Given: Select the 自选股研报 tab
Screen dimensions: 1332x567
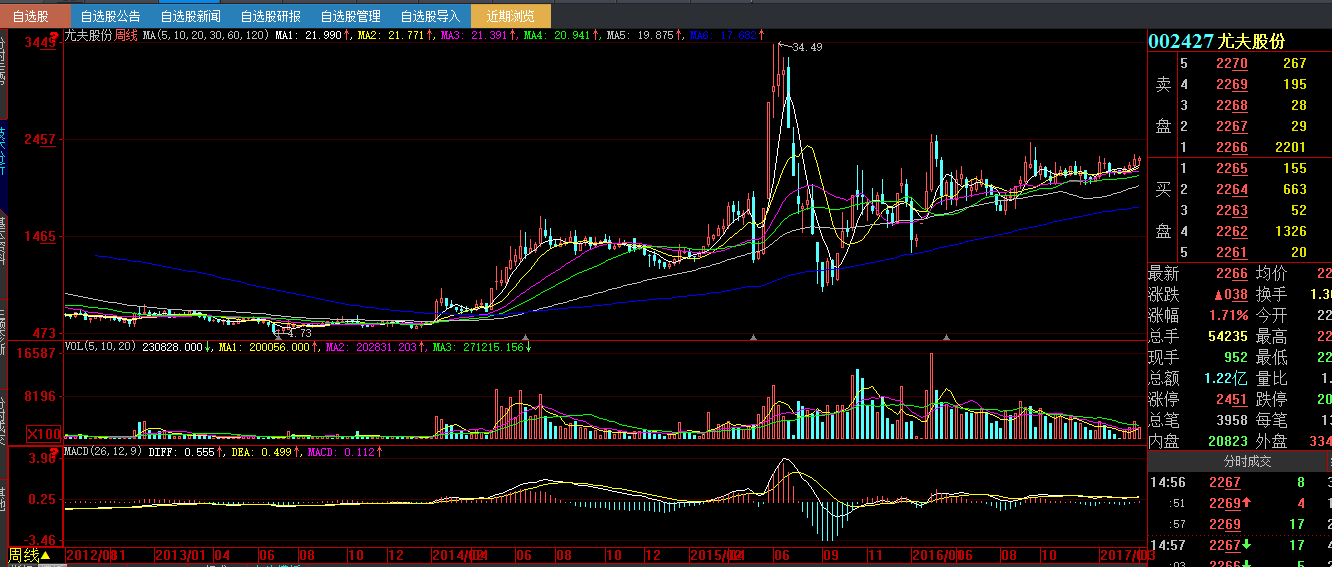Looking at the screenshot, I should [270, 16].
